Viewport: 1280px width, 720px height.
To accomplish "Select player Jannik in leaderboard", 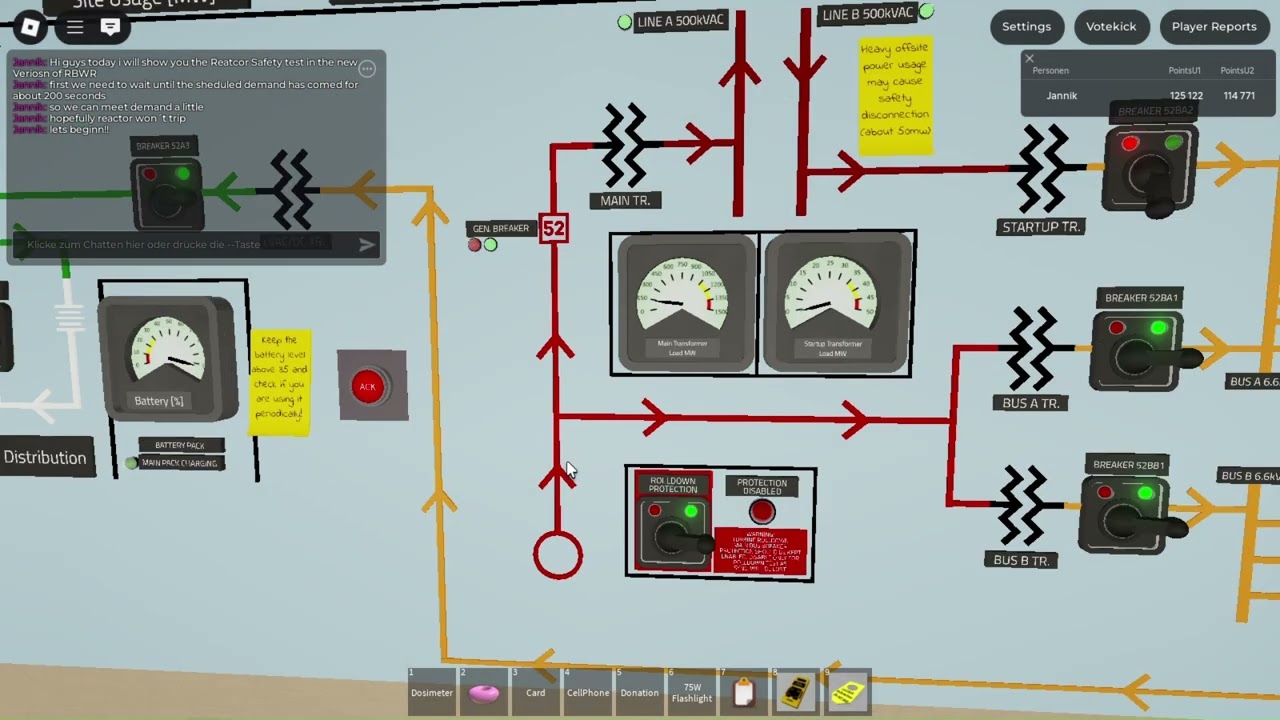I will point(1150,96).
